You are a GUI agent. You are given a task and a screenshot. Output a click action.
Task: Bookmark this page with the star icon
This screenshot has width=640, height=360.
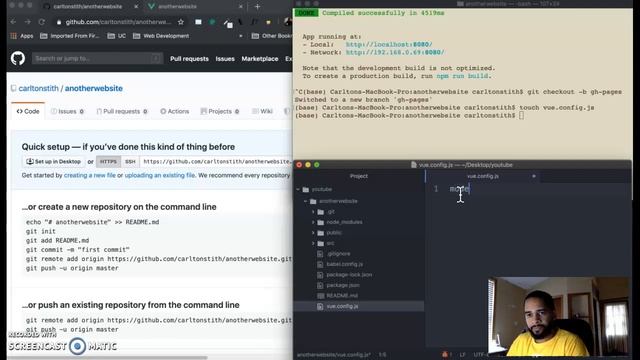tap(181, 22)
